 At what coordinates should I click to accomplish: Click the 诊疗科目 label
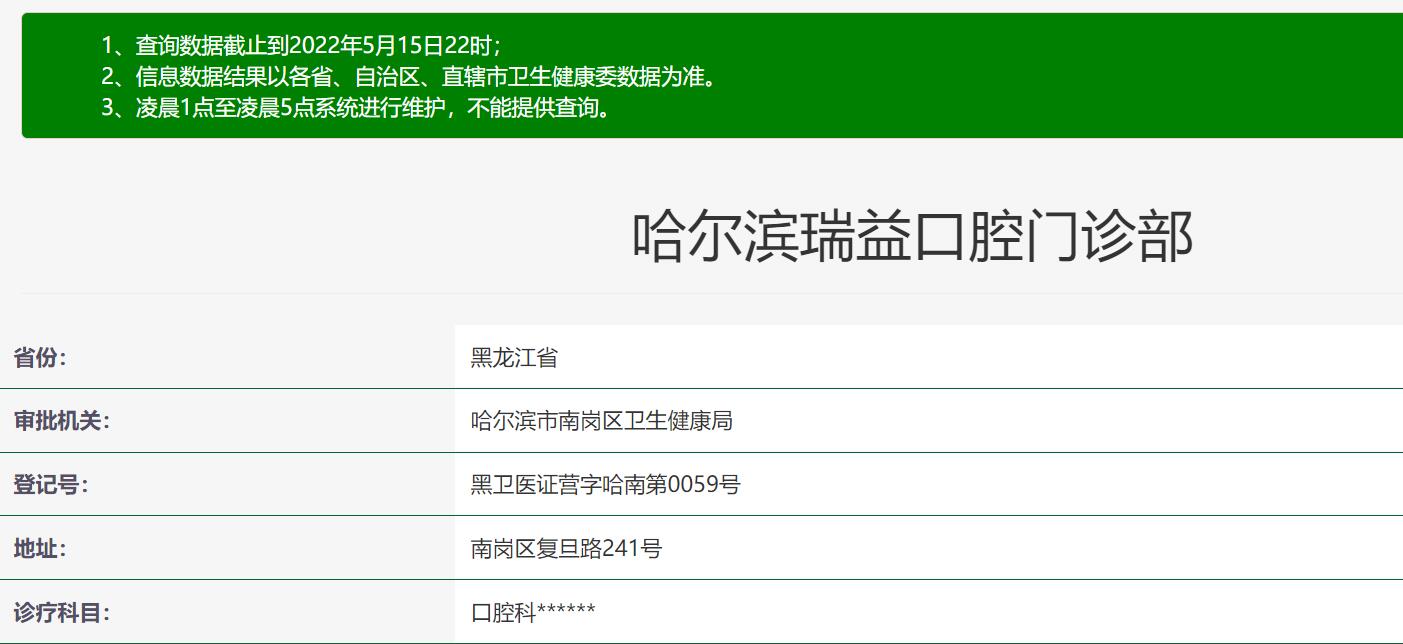click(61, 612)
